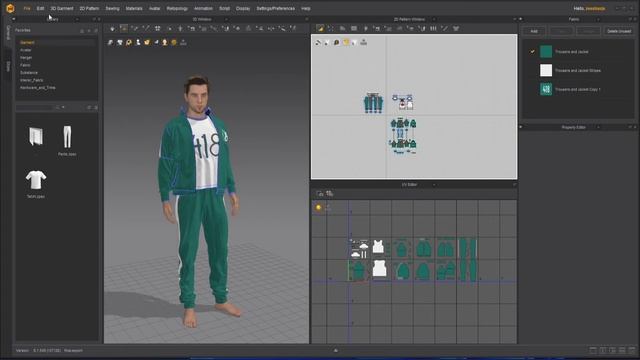Click the Trousers and Jacket Copy 1 swatch
Screen dimensions: 640x360
[546, 89]
